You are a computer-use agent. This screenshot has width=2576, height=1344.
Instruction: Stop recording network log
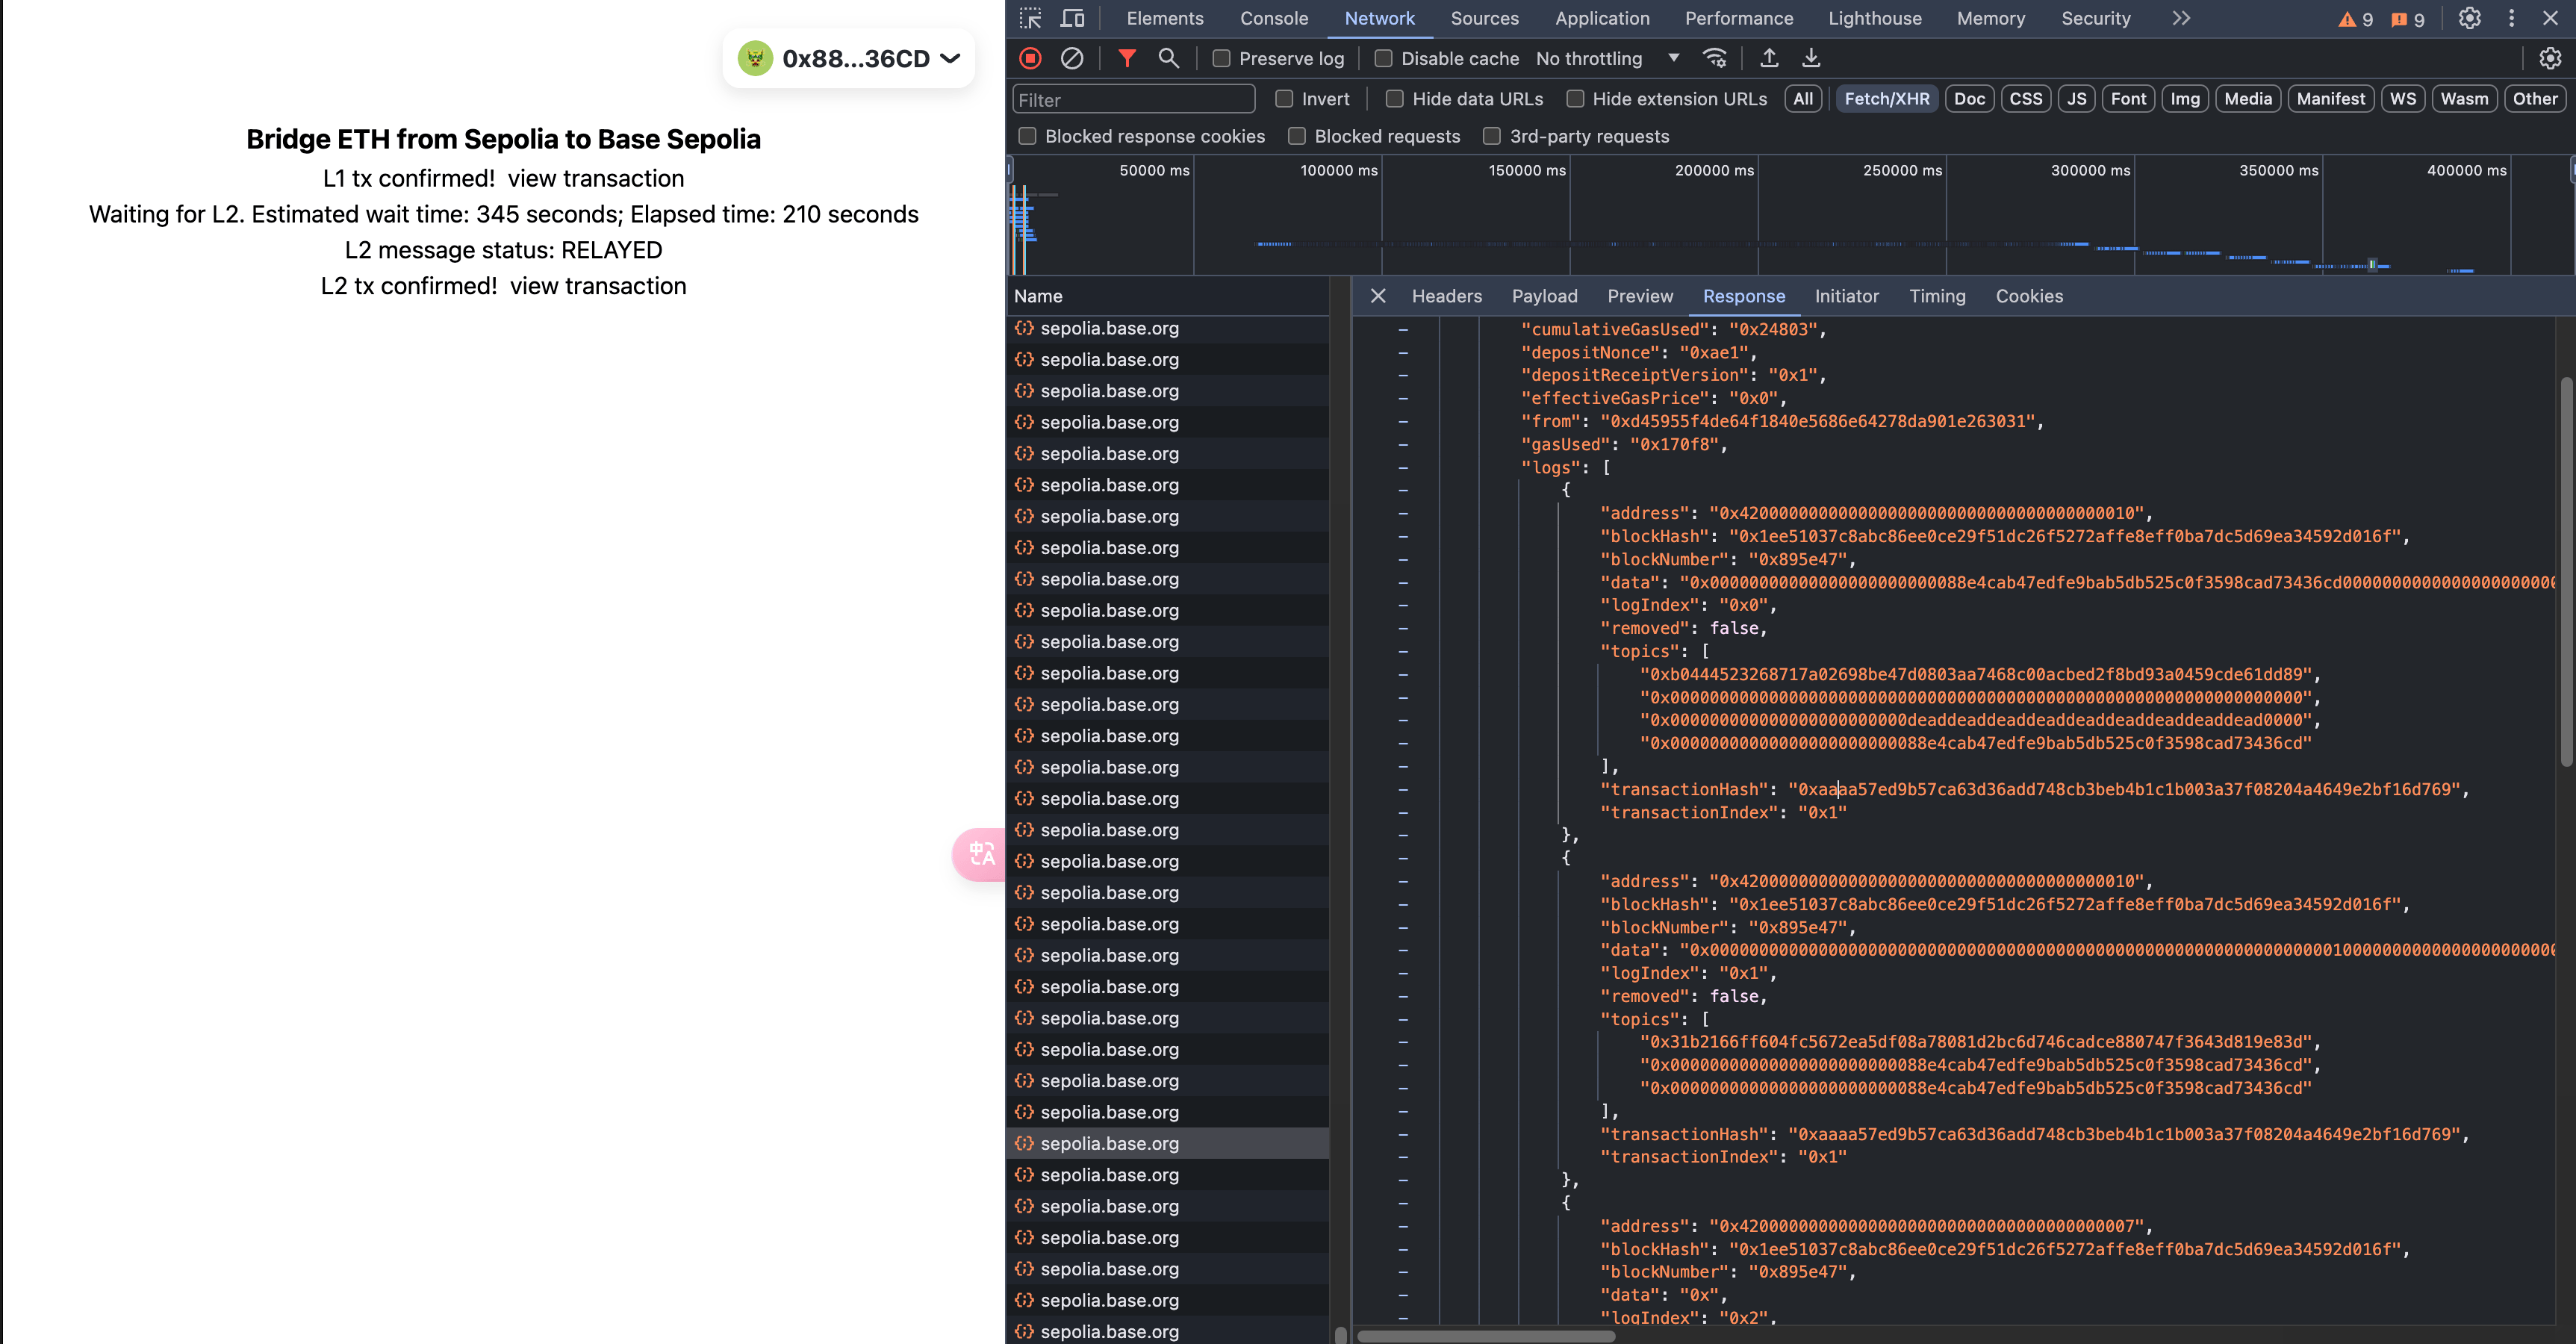[x=1030, y=58]
